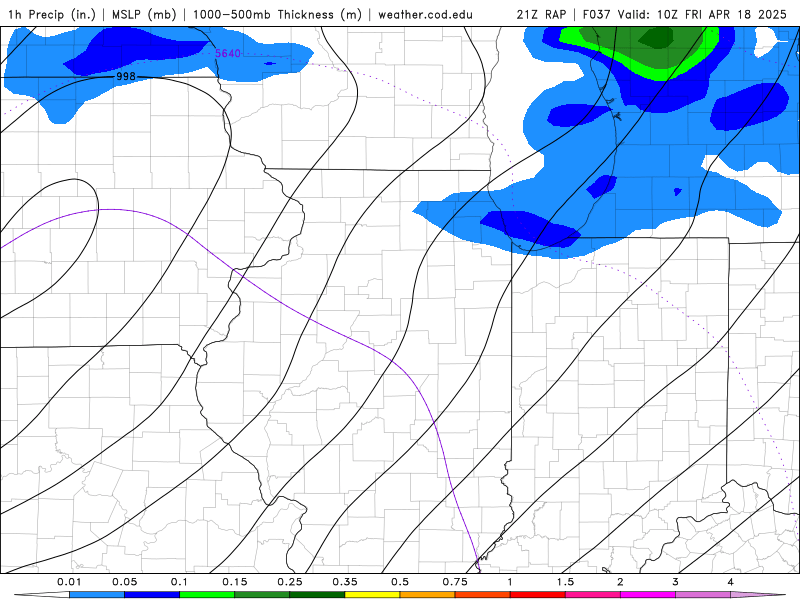The width and height of the screenshot is (800, 600).
Task: Click the '21Z RAP' model run label
Action: [541, 14]
